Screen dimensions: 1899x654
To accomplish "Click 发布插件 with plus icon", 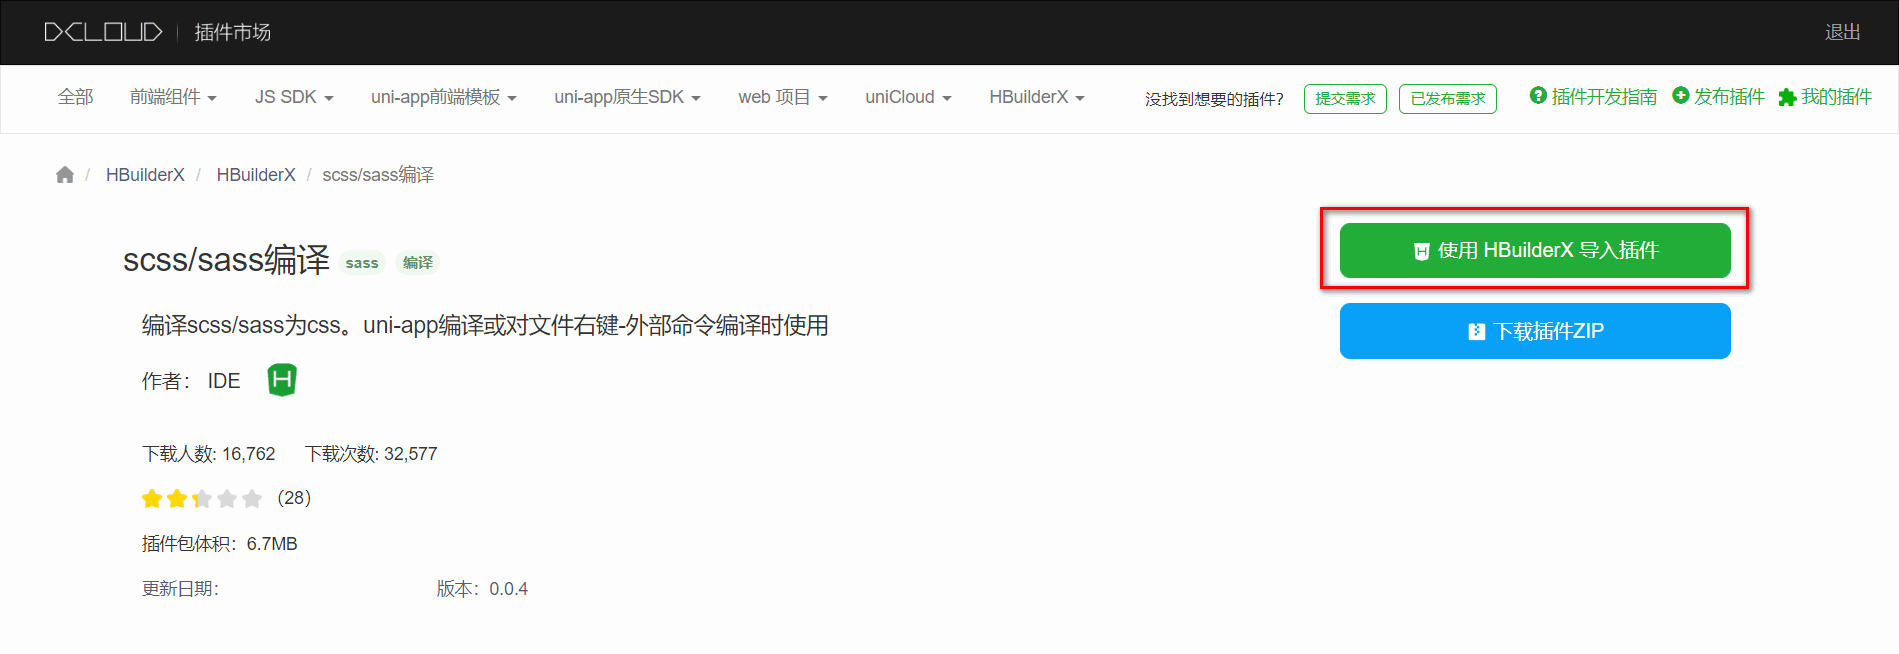I will pos(1718,97).
